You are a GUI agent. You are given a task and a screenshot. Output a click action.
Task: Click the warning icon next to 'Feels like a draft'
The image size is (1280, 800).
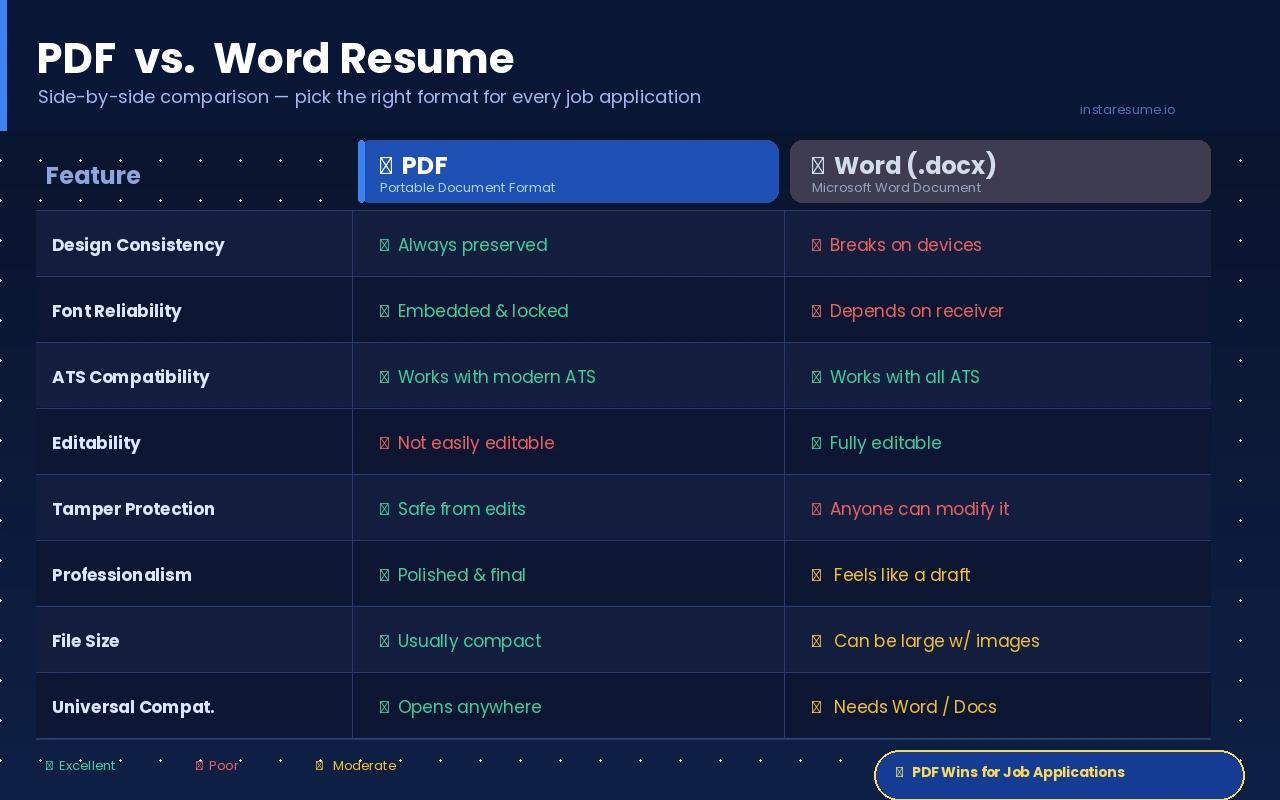point(815,575)
